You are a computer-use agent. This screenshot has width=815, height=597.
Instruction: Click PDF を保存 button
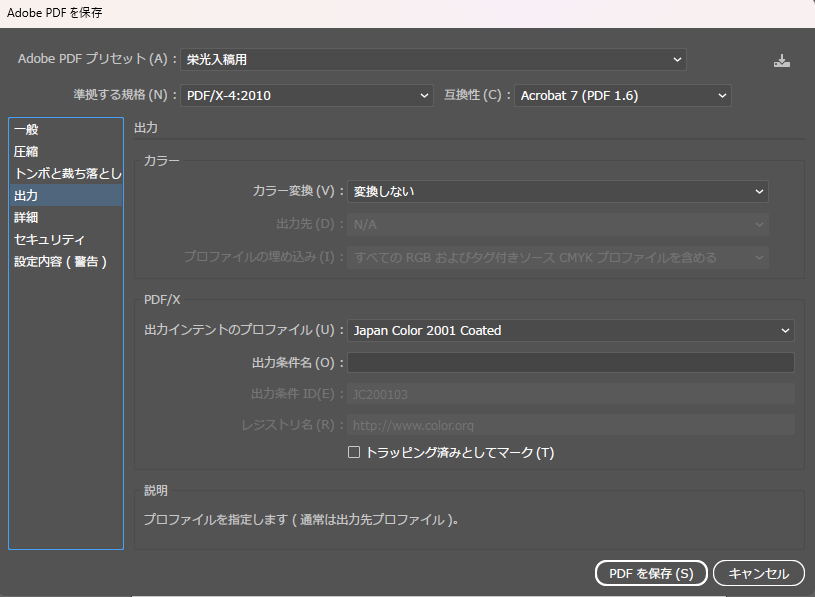[x=651, y=573]
